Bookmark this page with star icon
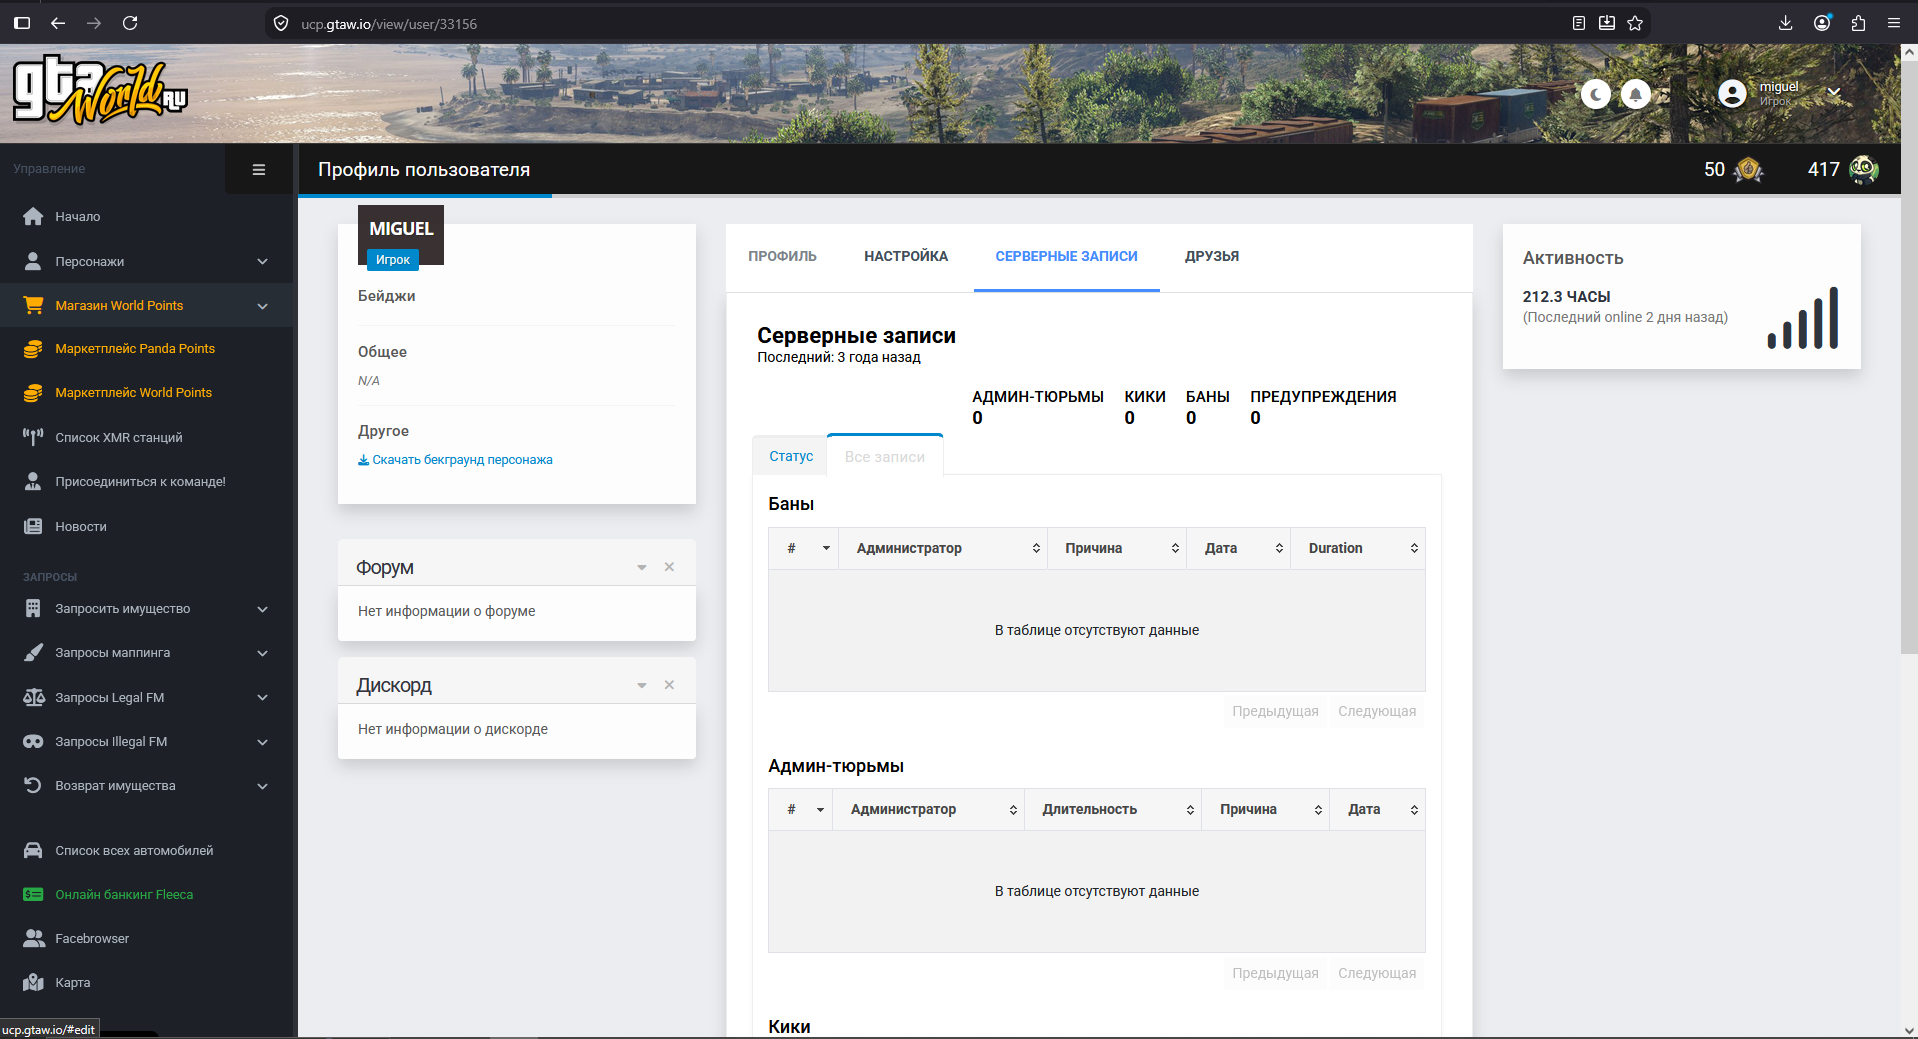The image size is (1918, 1039). pos(1635,23)
